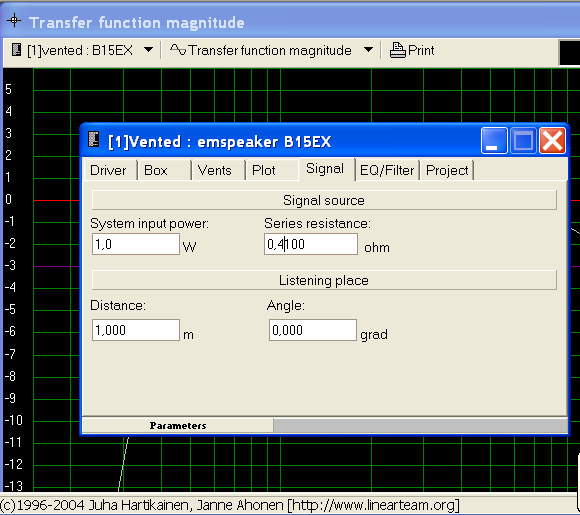This screenshot has width=580, height=515.
Task: Click the crosshair icon in the title bar
Action: click(x=14, y=20)
